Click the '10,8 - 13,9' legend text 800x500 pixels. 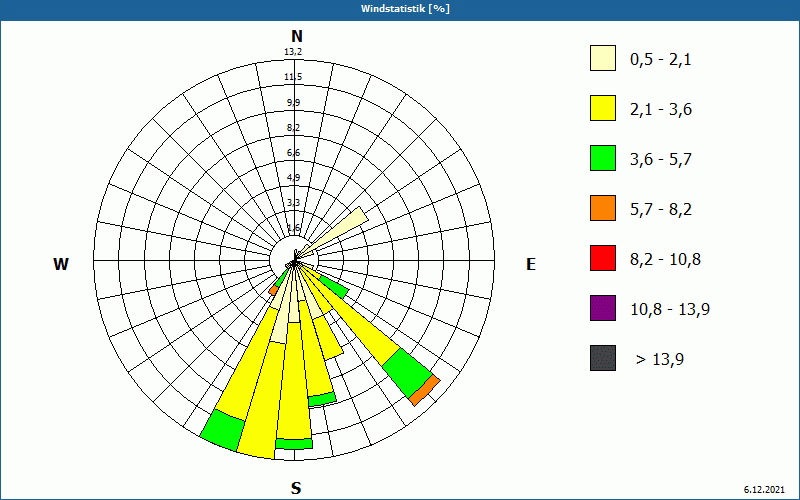(670, 310)
